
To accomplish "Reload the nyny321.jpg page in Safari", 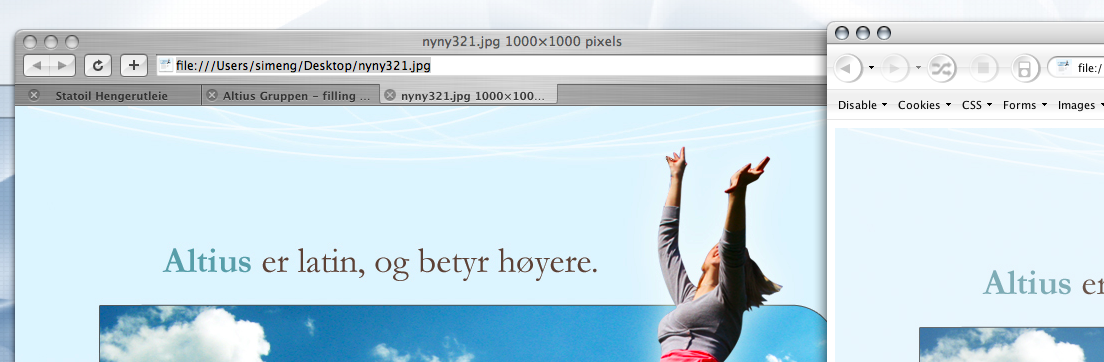I will tap(98, 65).
